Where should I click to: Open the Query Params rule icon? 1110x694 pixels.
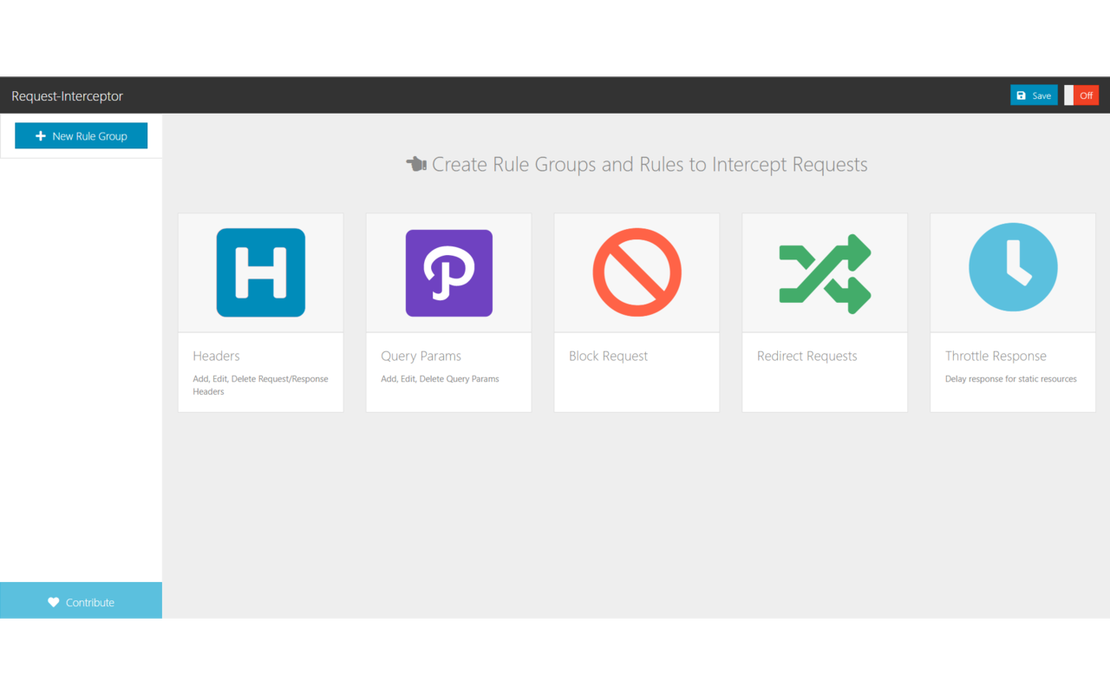click(448, 272)
